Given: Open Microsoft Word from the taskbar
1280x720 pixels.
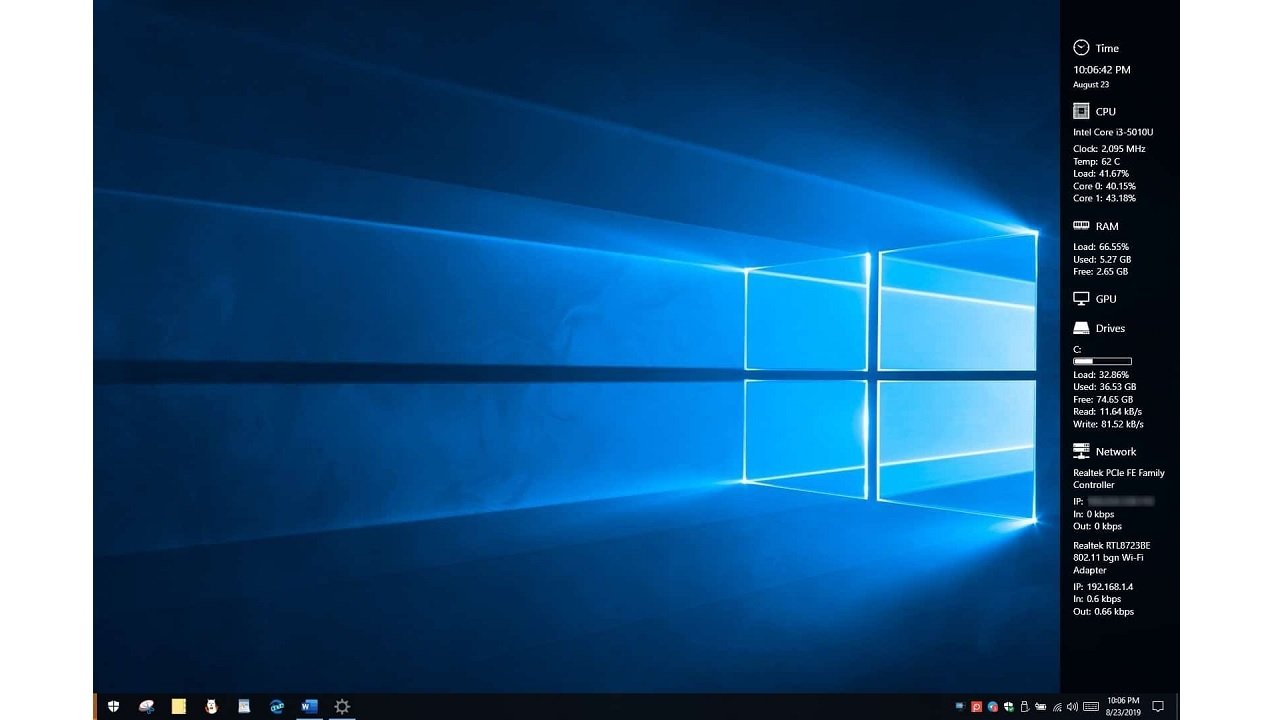Looking at the screenshot, I should [309, 707].
